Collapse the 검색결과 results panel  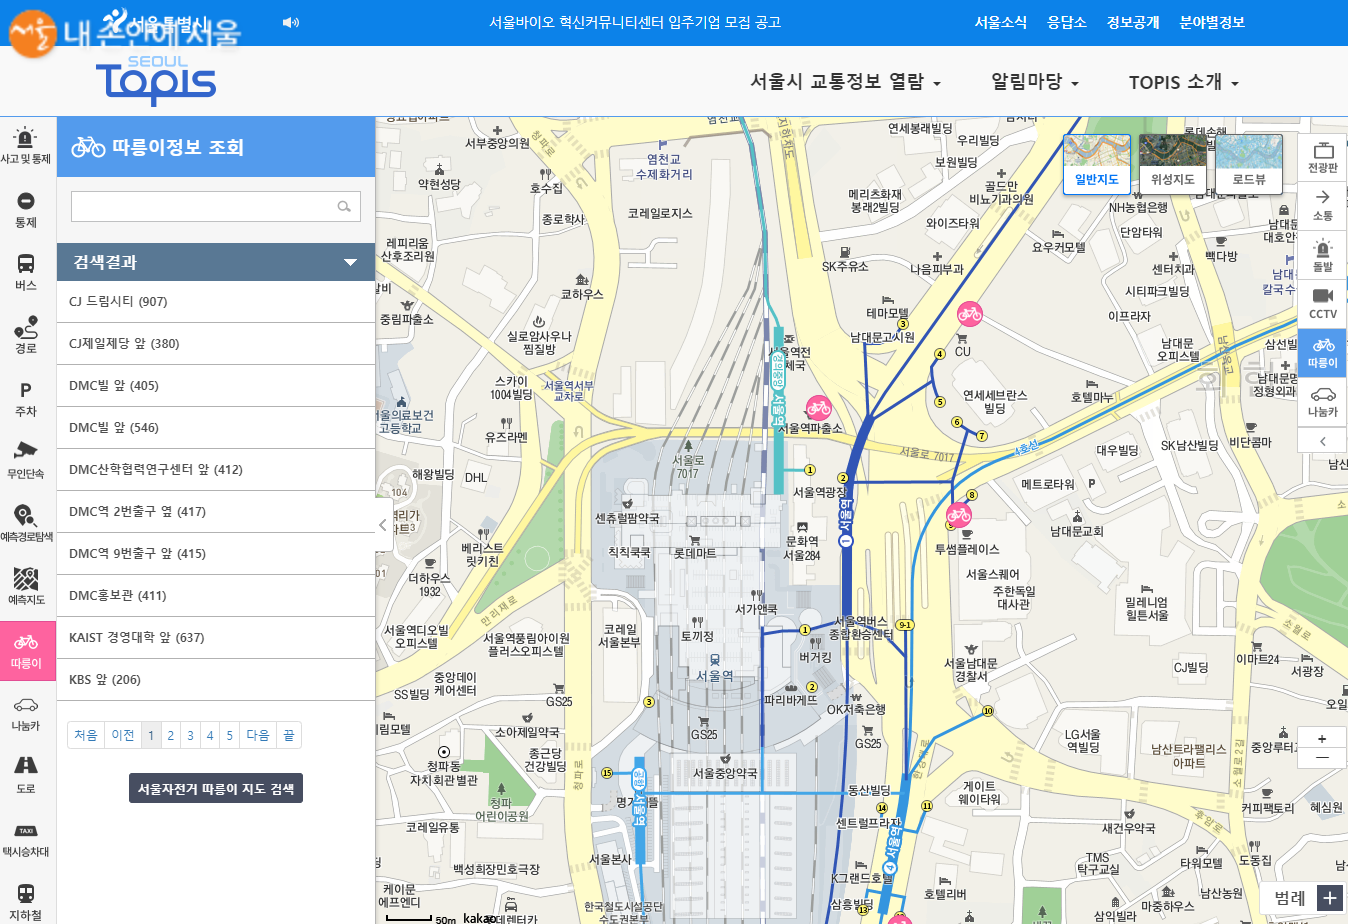[x=350, y=263]
